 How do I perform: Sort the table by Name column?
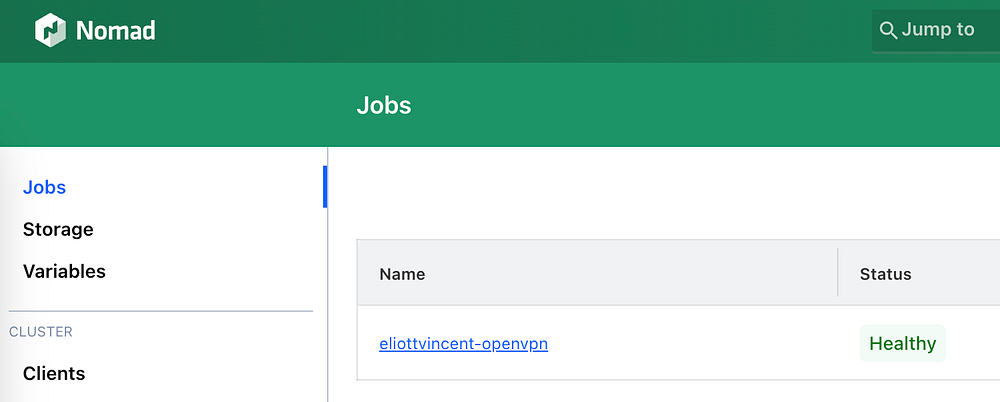pos(402,273)
